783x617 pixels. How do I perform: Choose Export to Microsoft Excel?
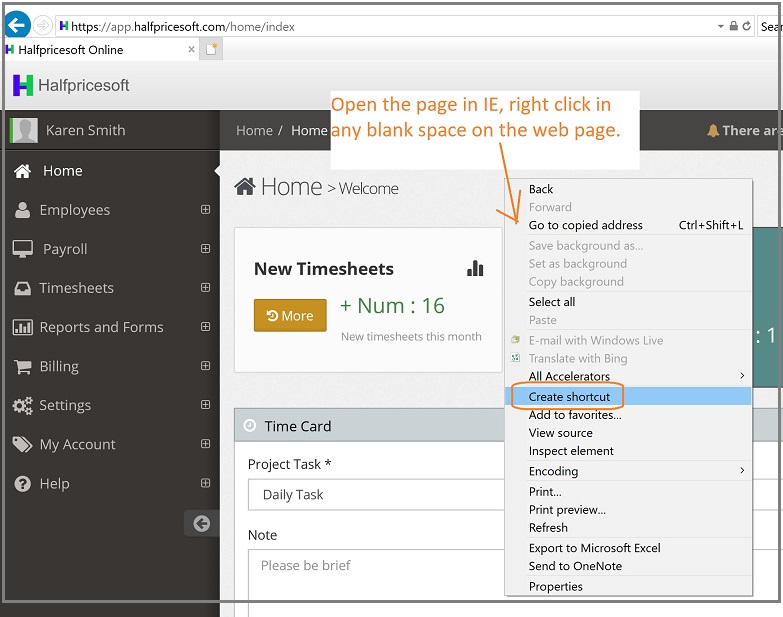[628, 548]
